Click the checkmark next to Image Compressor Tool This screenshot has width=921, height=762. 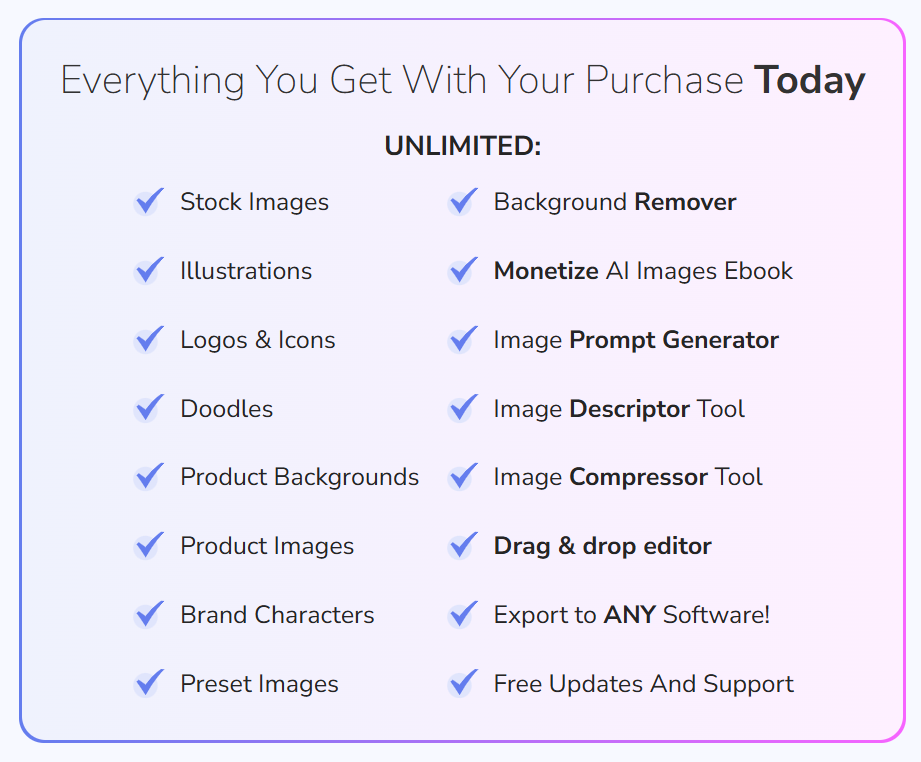(462, 477)
